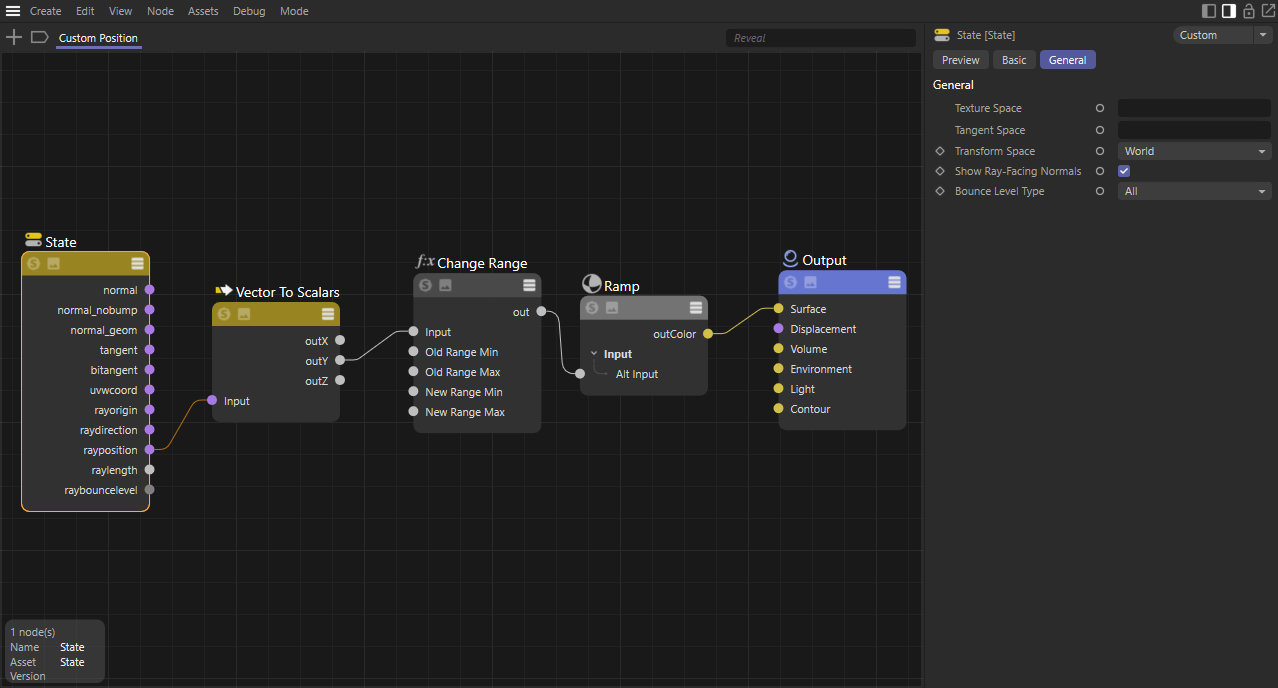Open the Transform Space World dropdown
Viewport: 1278px width, 688px height.
pos(1194,151)
